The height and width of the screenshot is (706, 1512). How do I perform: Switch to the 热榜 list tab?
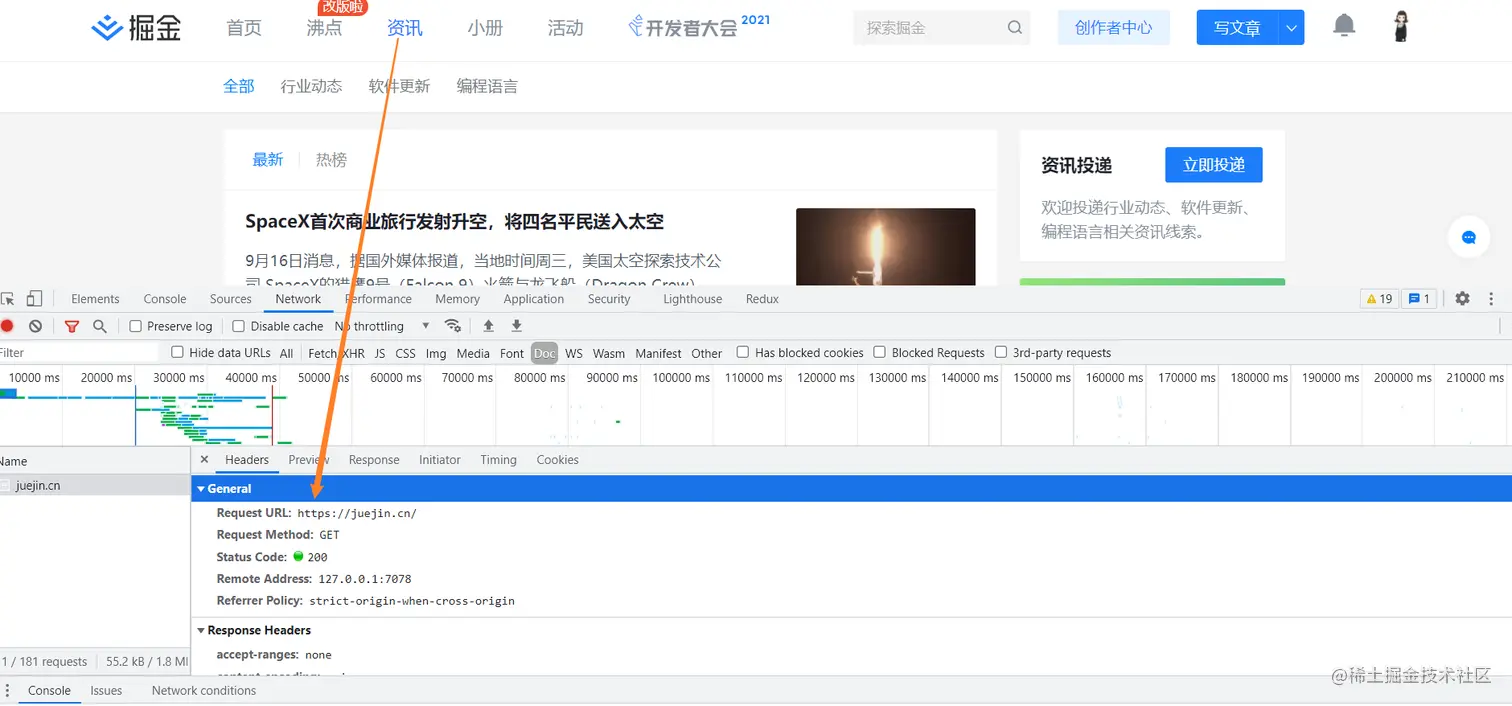[x=331, y=159]
